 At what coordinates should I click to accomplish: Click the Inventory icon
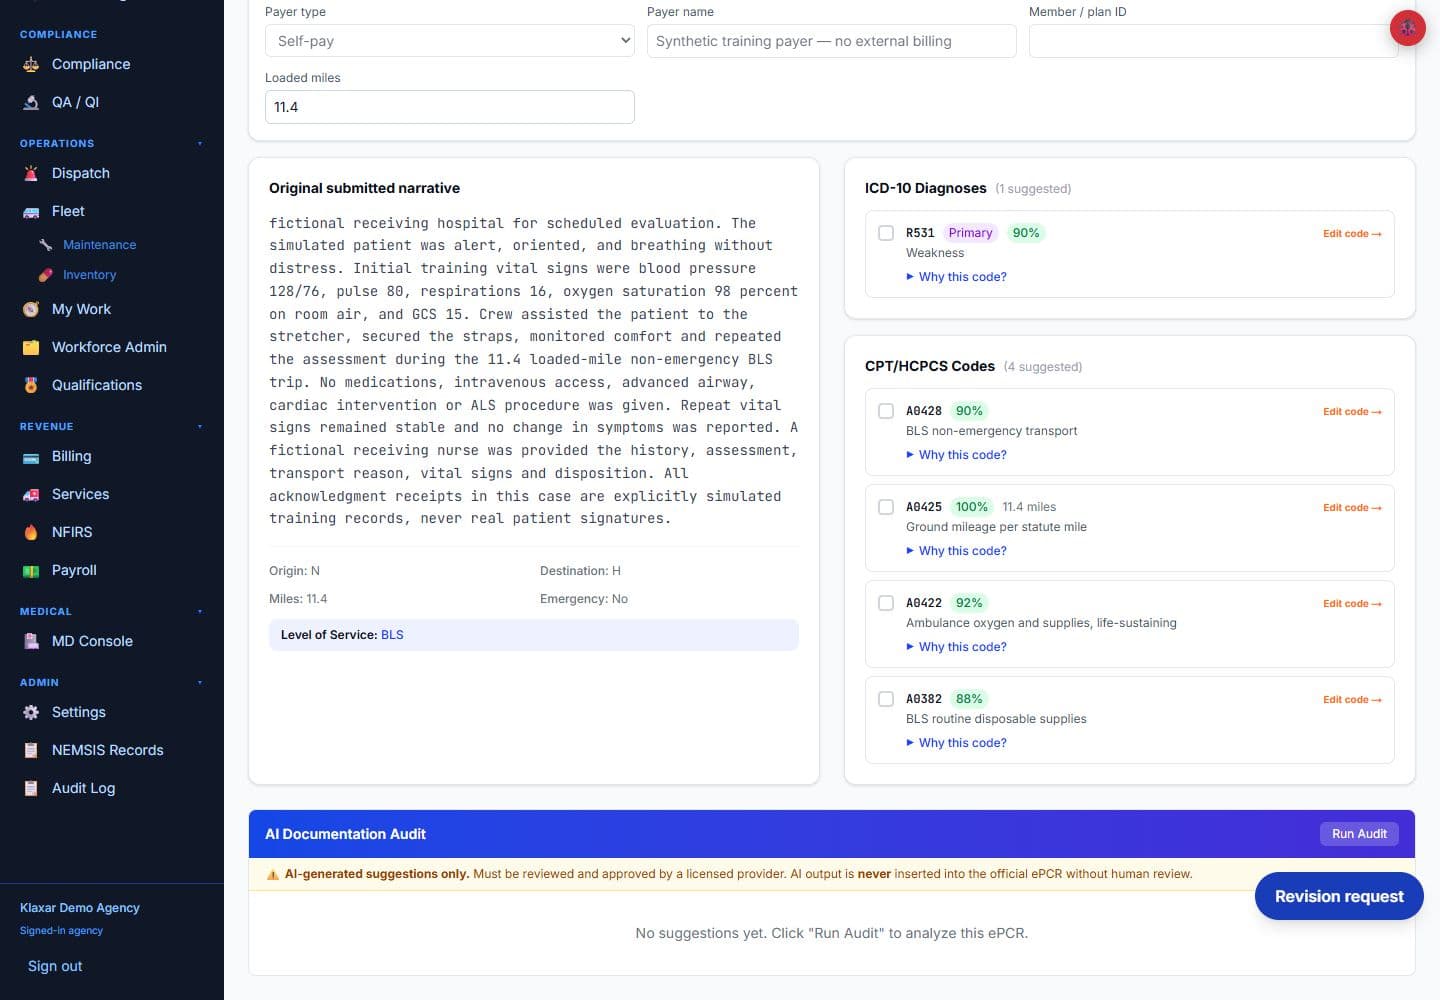45,275
